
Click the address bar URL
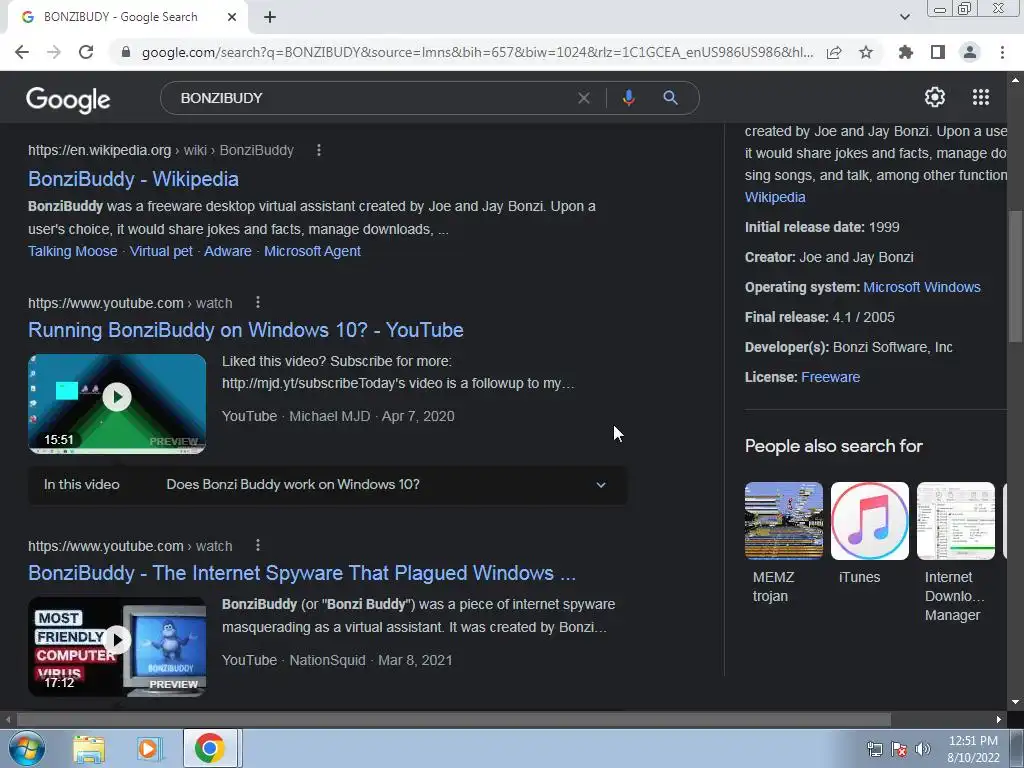477,52
